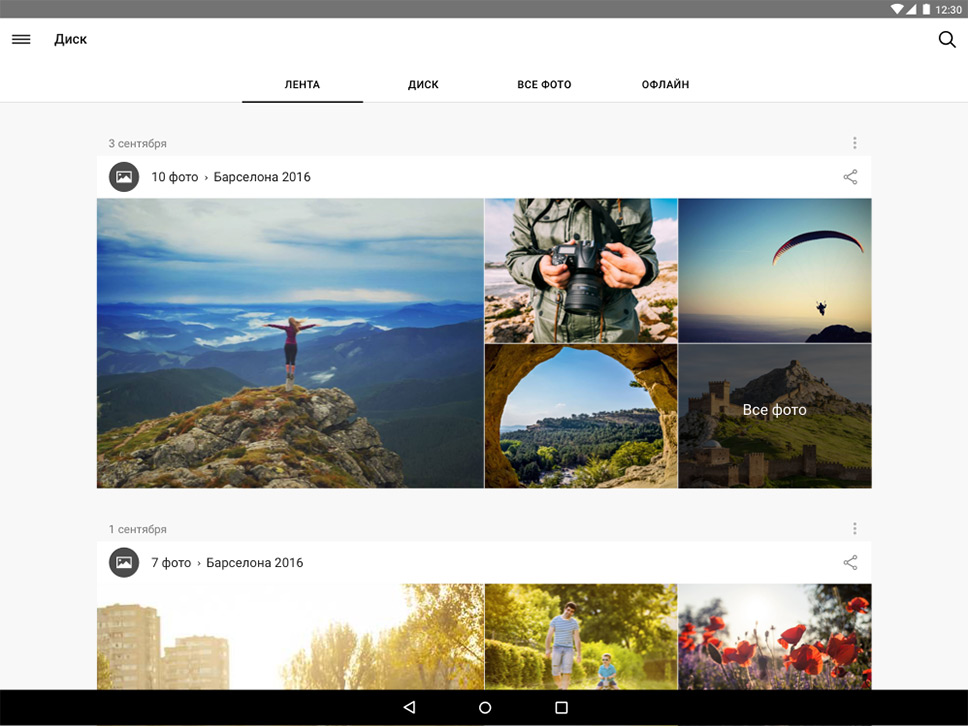Tap the search magnifier icon
The image size is (968, 726).
coord(946,40)
